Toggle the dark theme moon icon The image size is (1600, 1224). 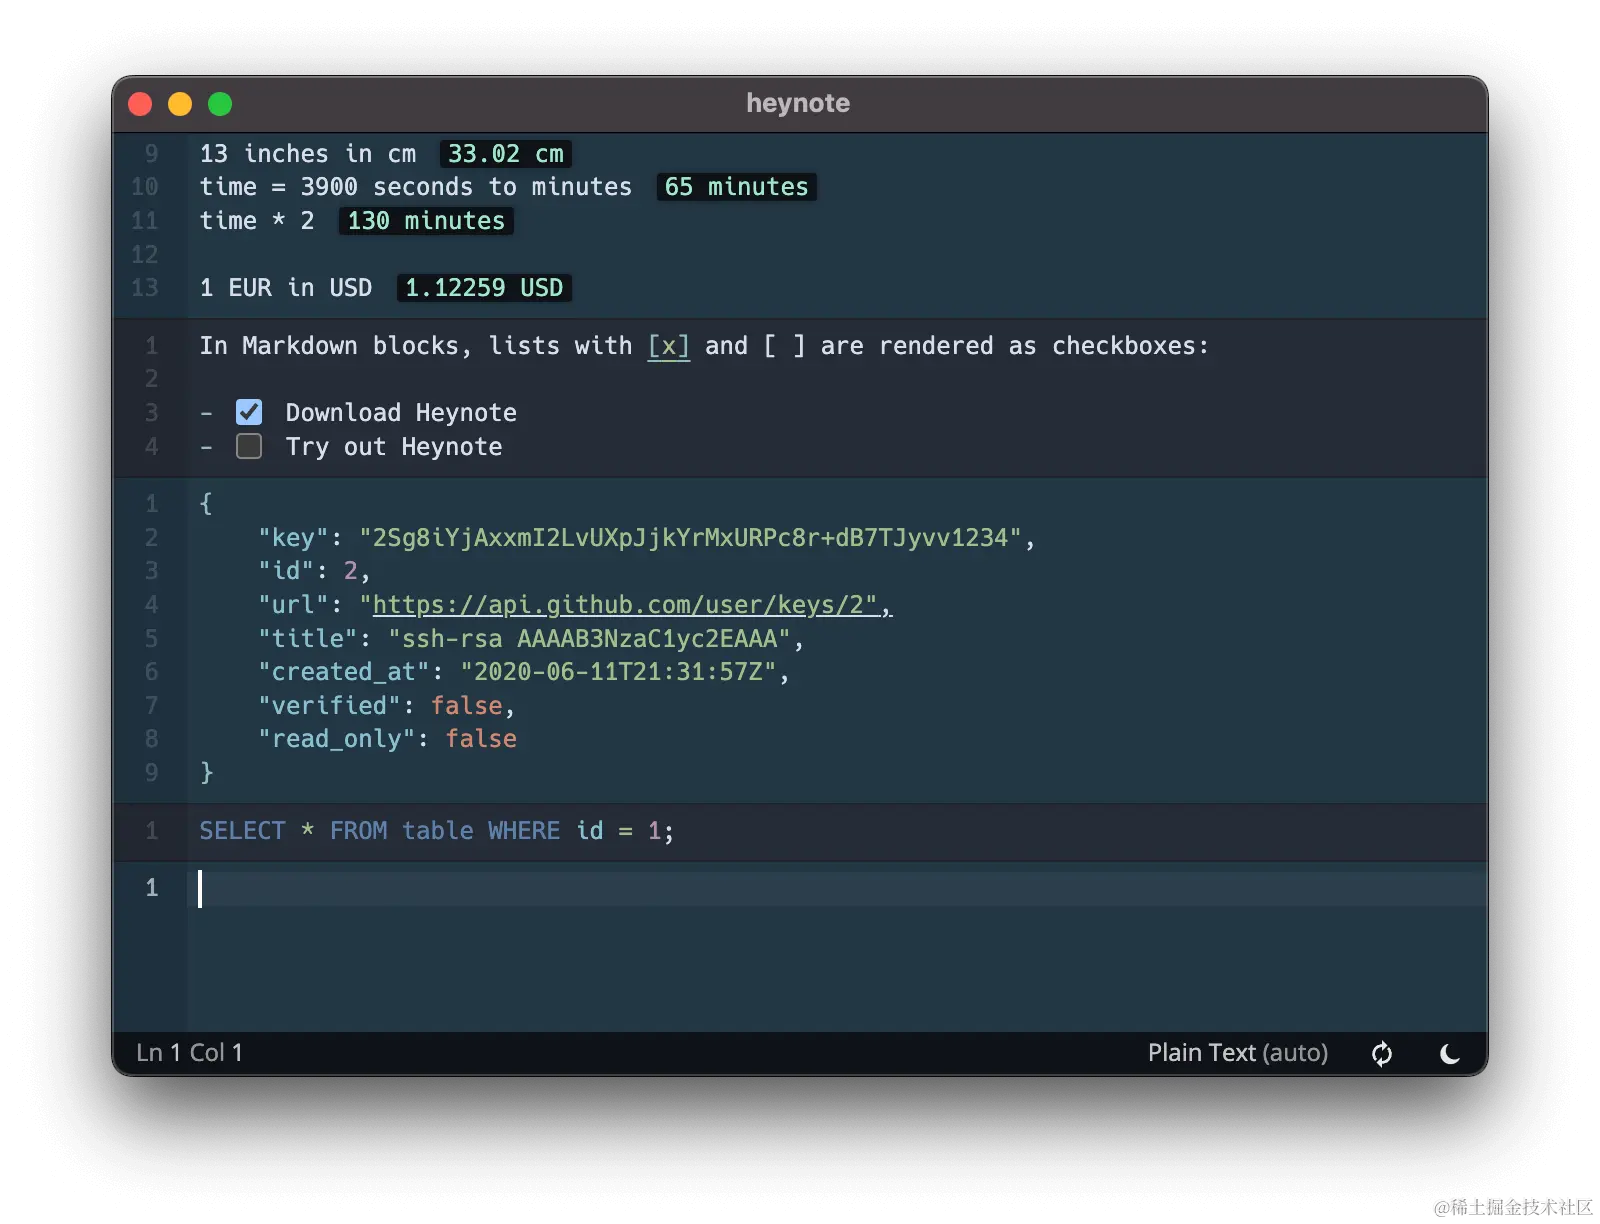[1449, 1054]
